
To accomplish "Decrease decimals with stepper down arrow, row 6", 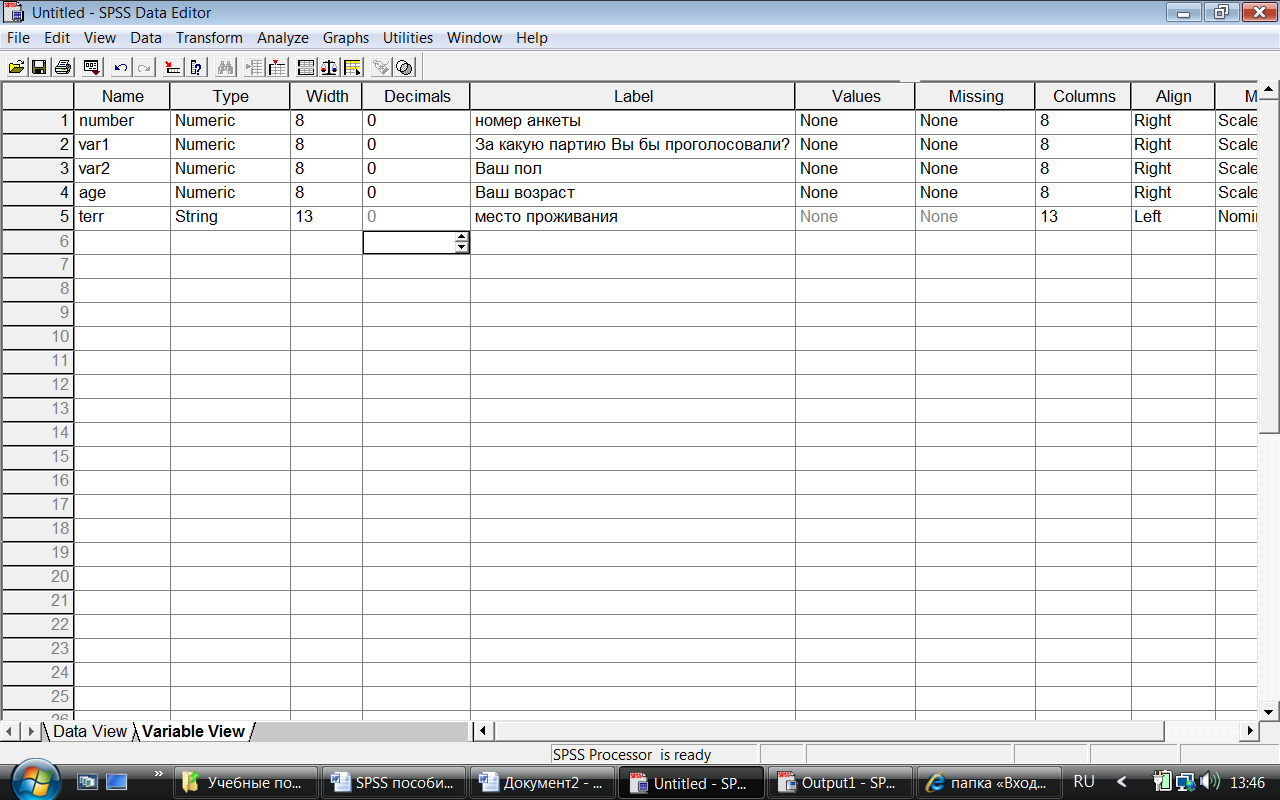I will coord(461,247).
